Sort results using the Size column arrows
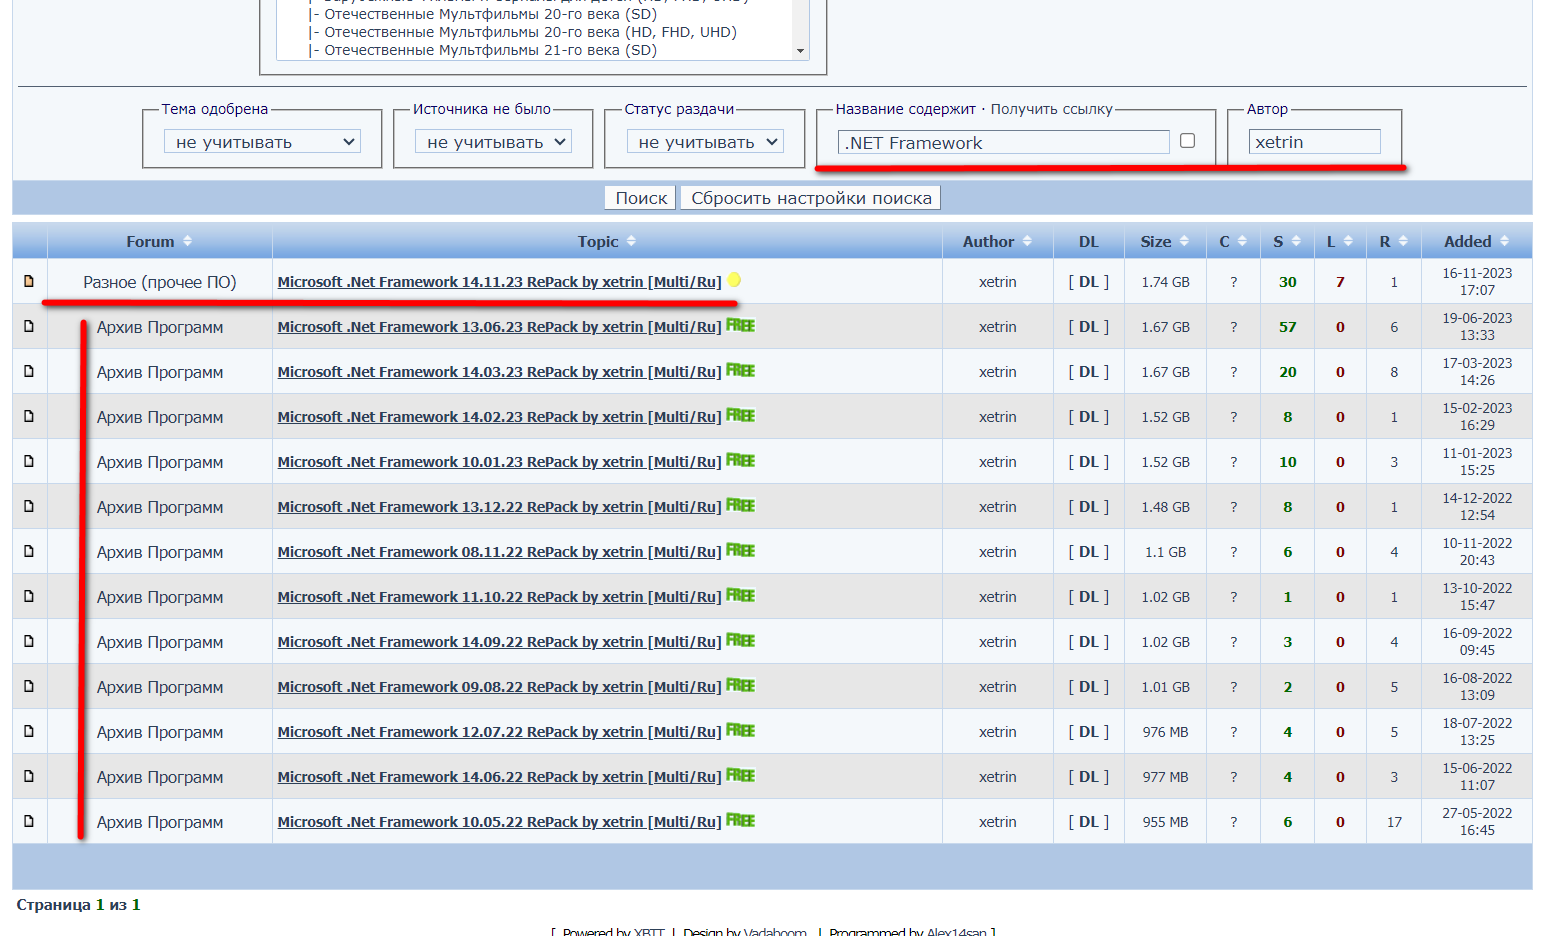The width and height of the screenshot is (1545, 936). coord(1184,241)
